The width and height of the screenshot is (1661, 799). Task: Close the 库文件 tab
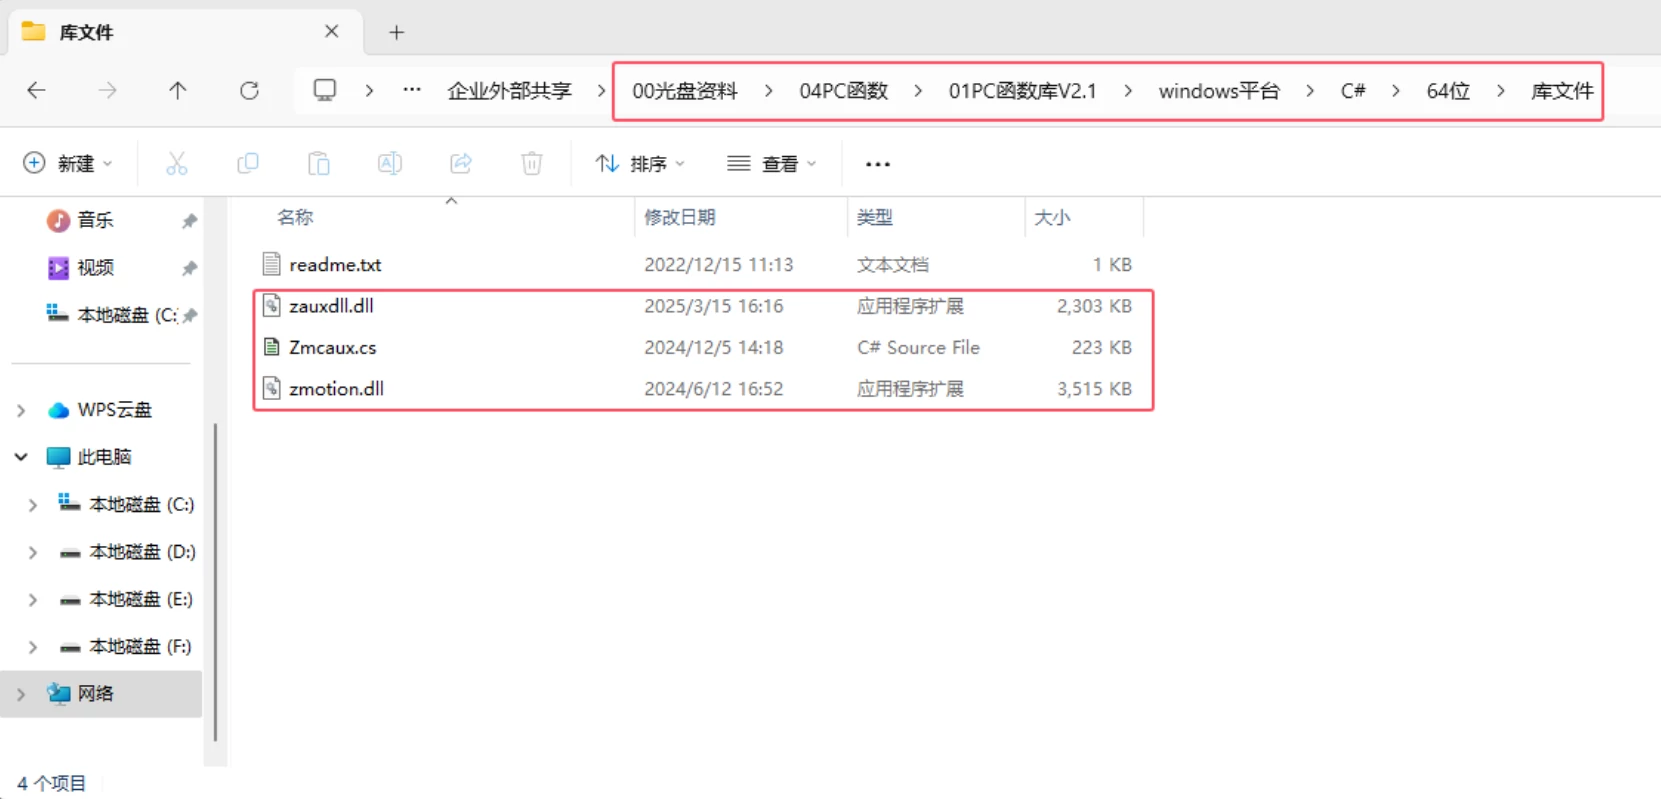[x=332, y=32]
